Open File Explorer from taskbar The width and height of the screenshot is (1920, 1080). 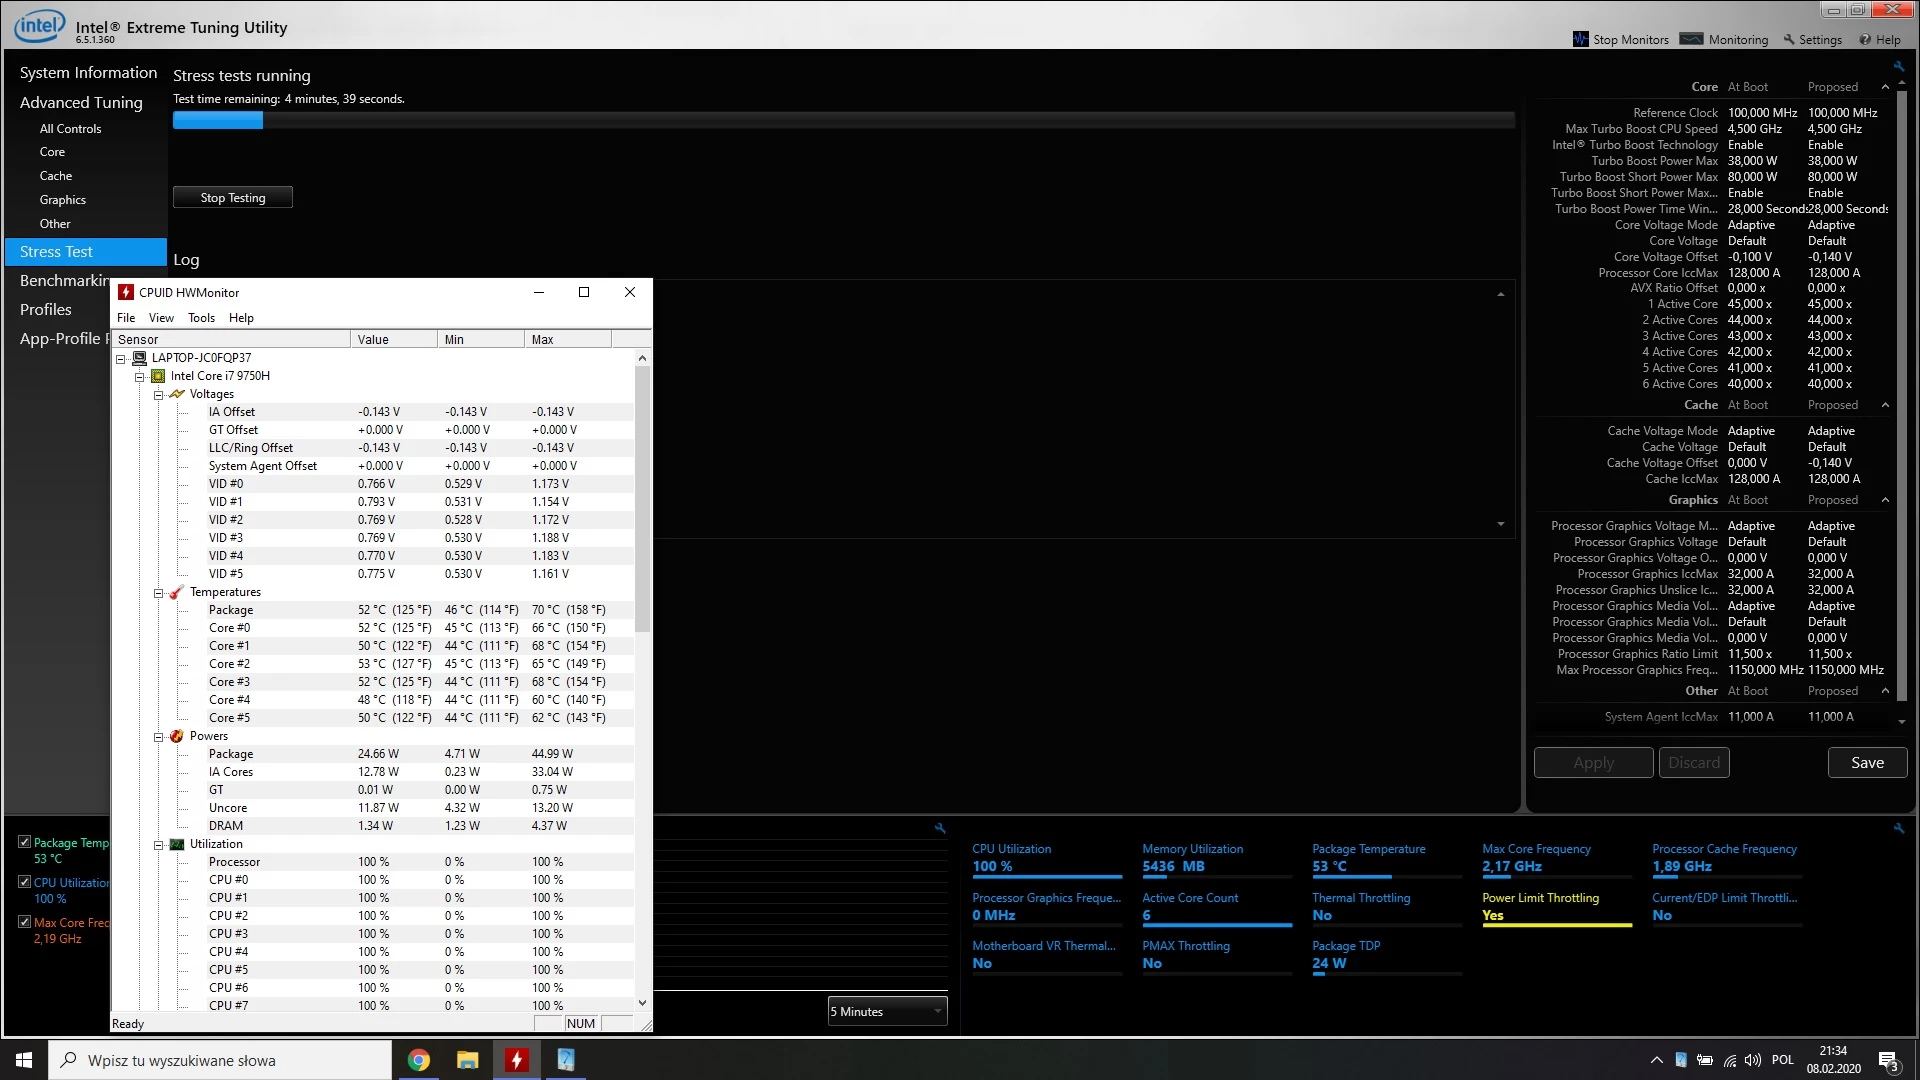click(x=467, y=1060)
